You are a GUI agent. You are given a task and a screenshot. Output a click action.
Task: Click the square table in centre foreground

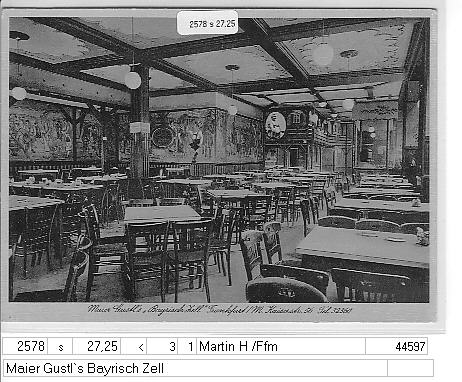tap(162, 213)
